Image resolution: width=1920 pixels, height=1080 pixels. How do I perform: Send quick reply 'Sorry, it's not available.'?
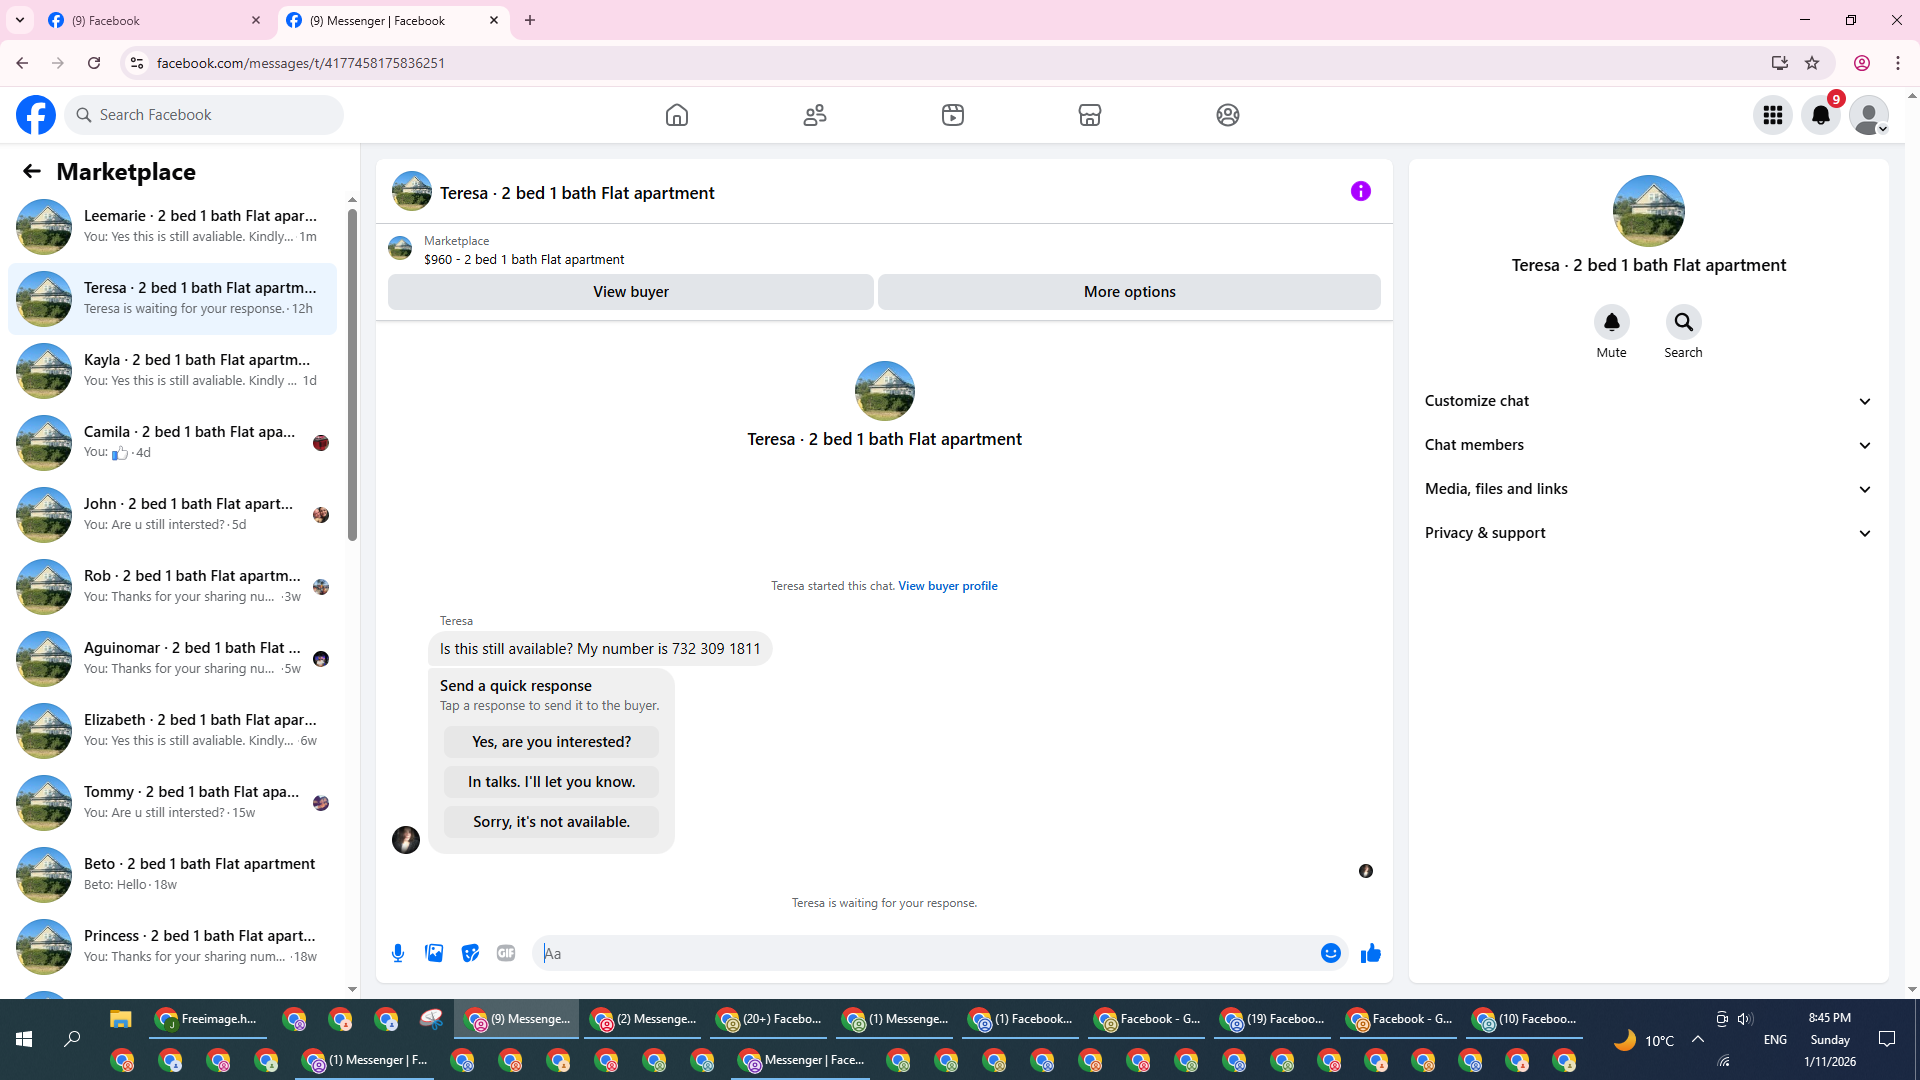click(x=552, y=822)
